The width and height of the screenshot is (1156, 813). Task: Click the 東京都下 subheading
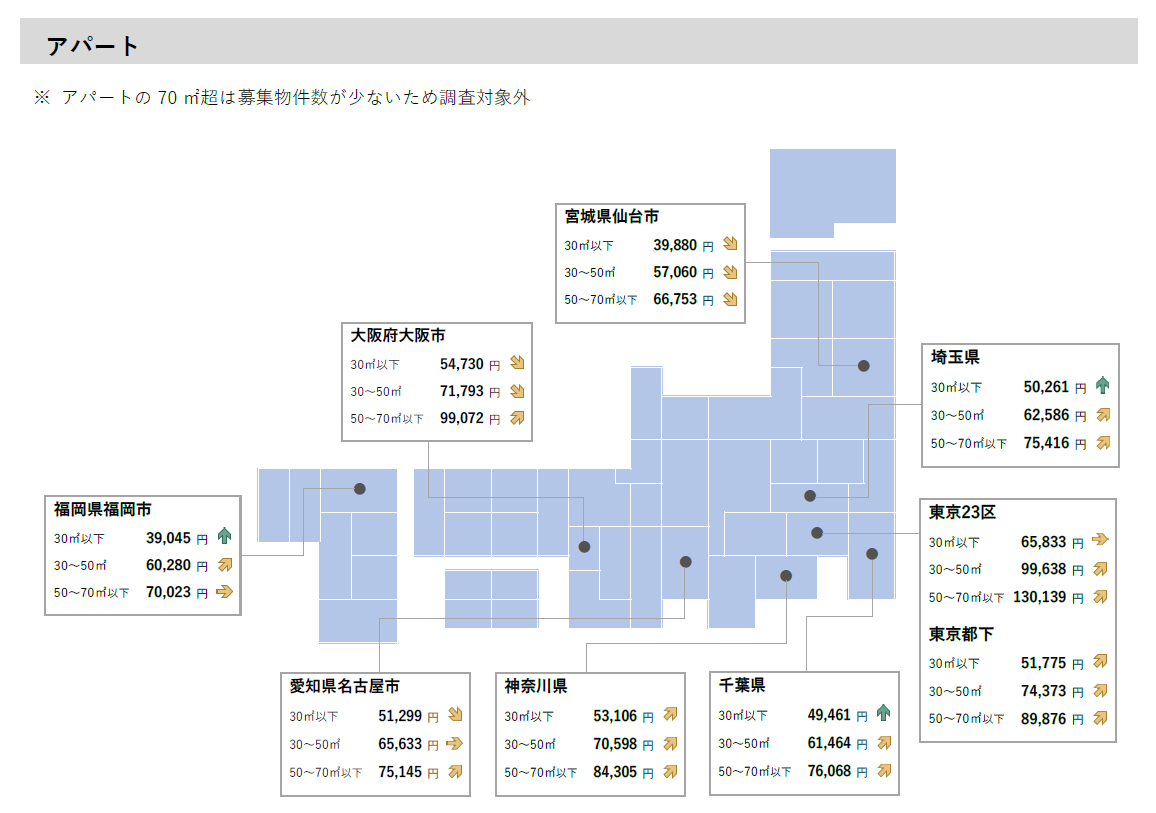[x=961, y=634]
